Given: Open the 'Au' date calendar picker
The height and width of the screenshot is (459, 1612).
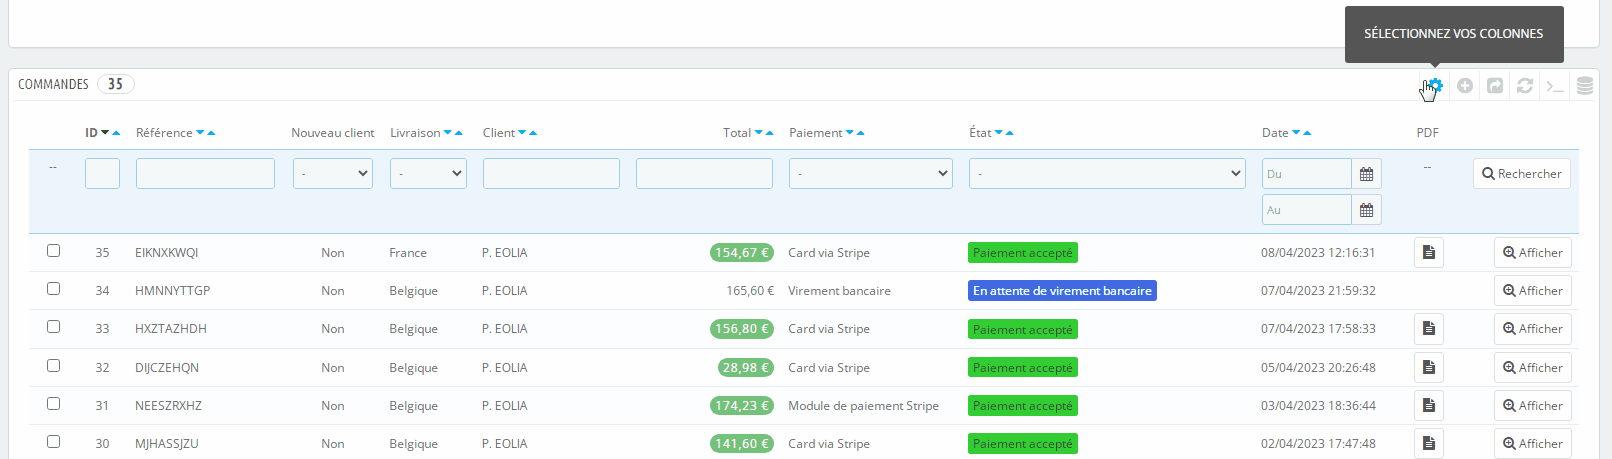Looking at the screenshot, I should 1366,210.
